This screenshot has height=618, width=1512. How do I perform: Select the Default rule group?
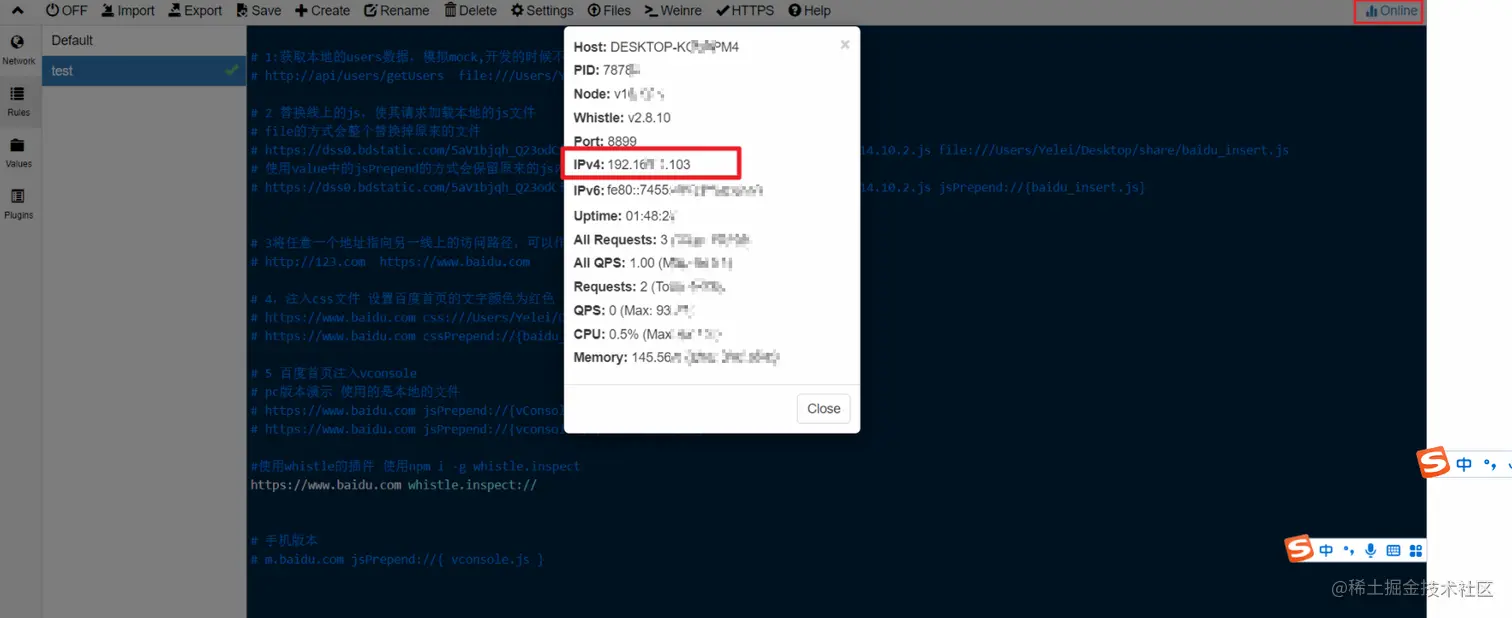tap(144, 40)
